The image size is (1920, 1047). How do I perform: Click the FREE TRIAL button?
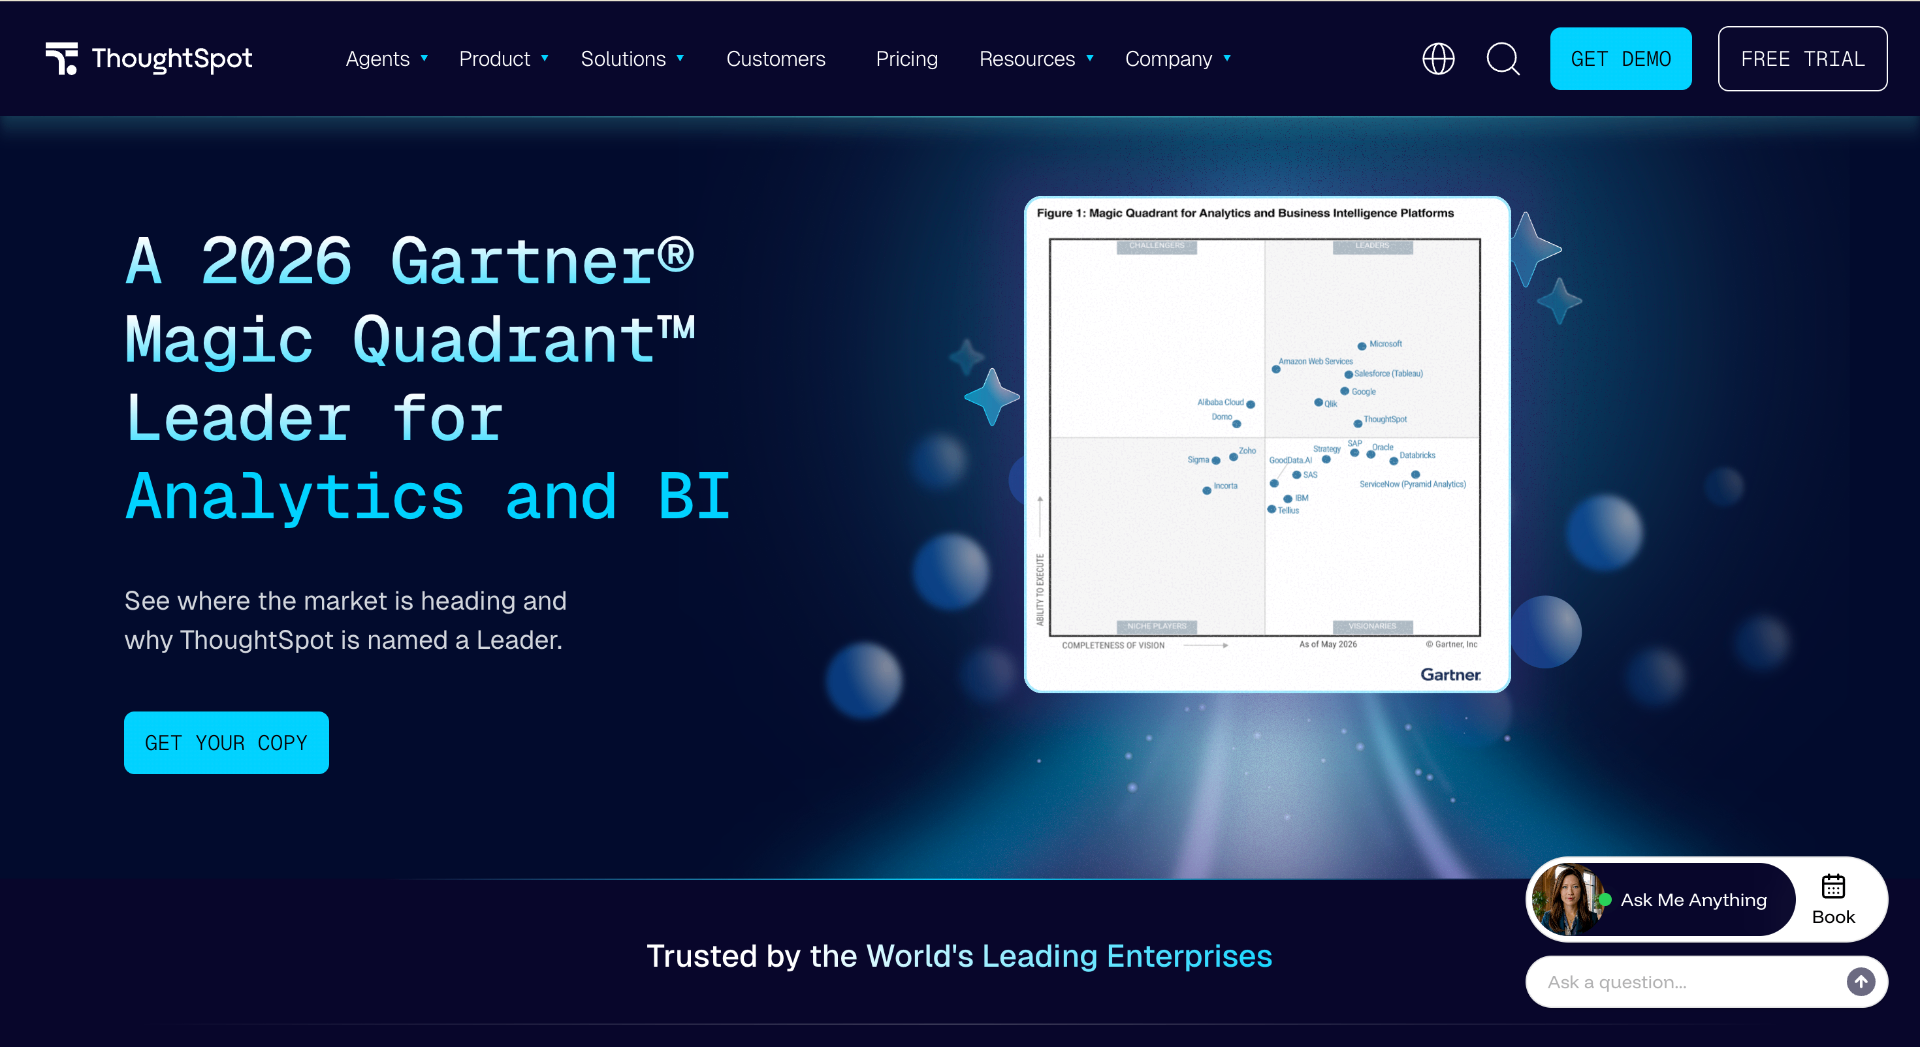point(1802,59)
